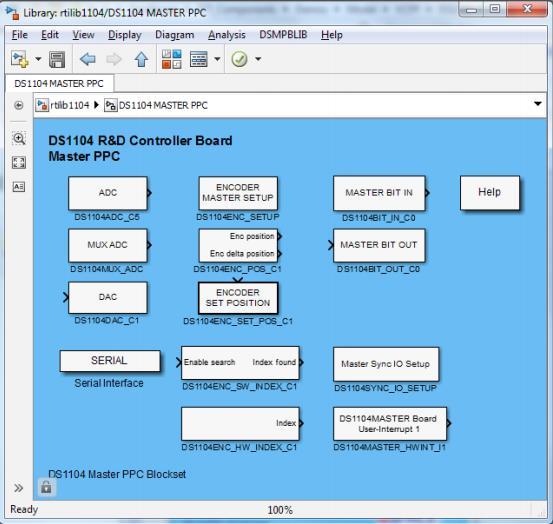
Task: Click the DS1104ADC_C5 label
Action: tap(107, 217)
